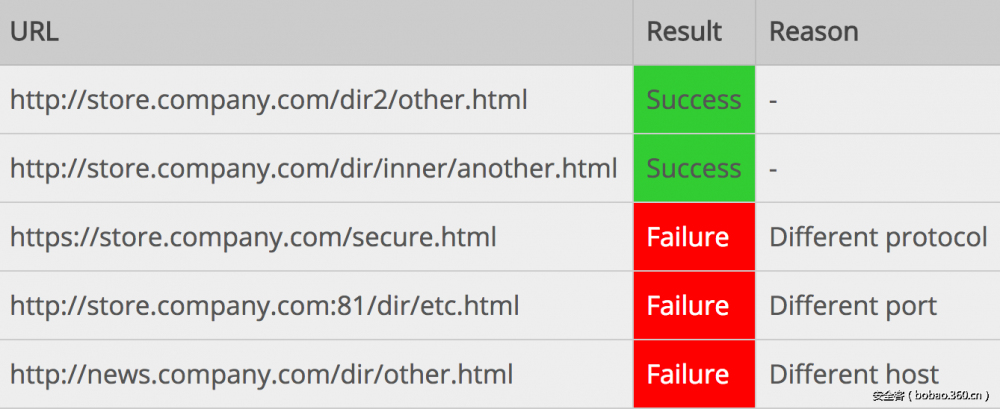Click the URL column header
The width and height of the screenshot is (1000, 409).
[35, 32]
